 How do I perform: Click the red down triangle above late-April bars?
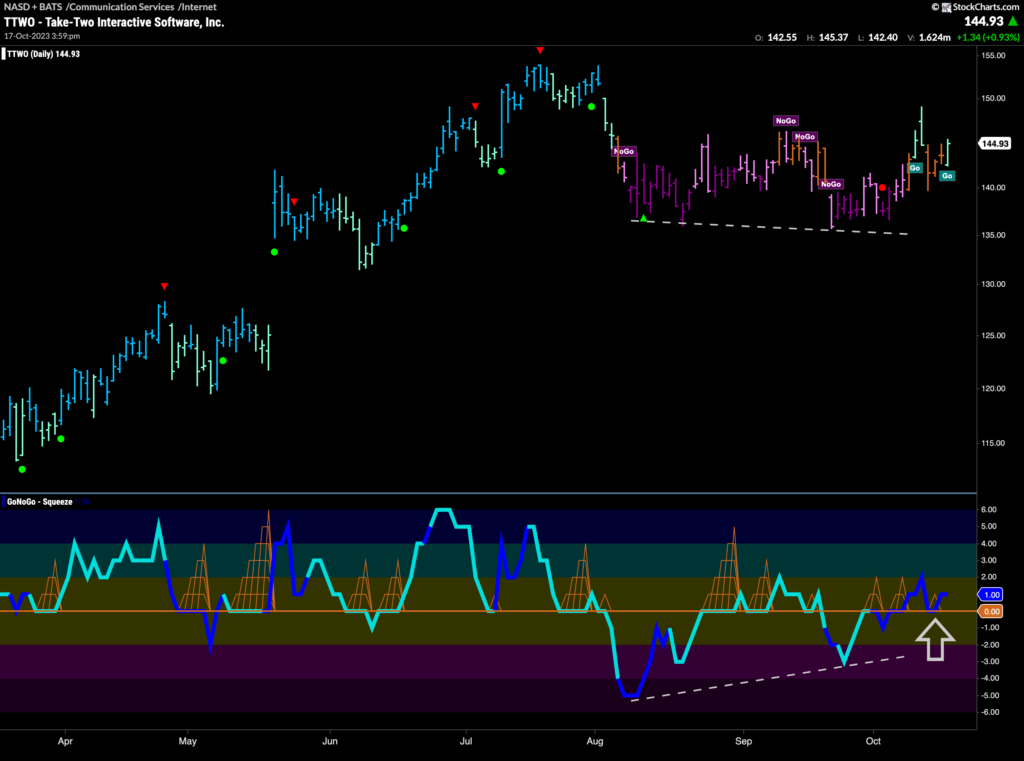point(164,287)
